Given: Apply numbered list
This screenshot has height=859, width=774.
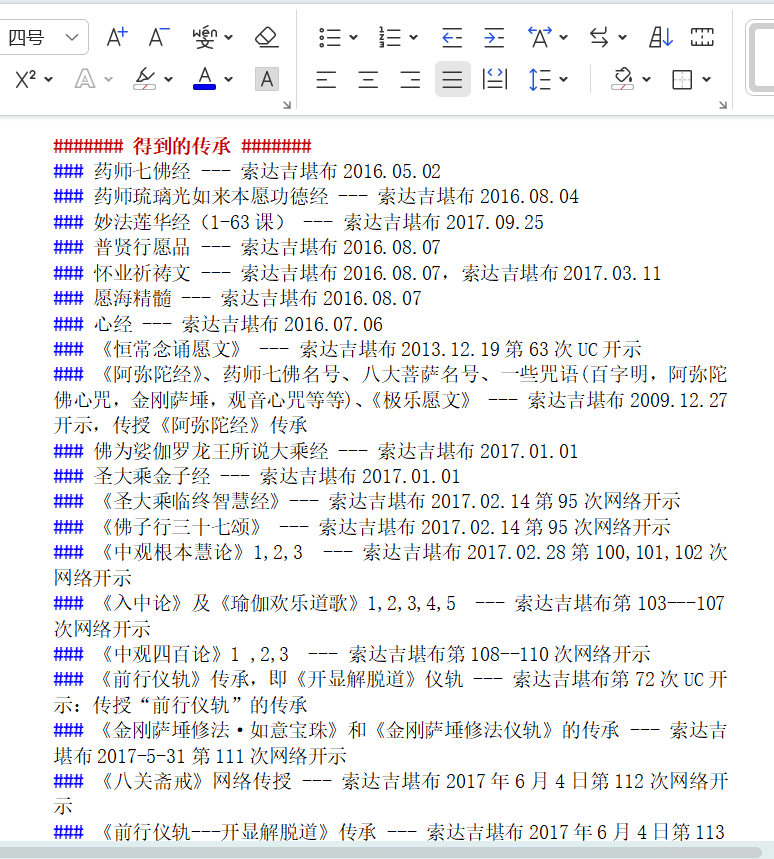Looking at the screenshot, I should [390, 37].
